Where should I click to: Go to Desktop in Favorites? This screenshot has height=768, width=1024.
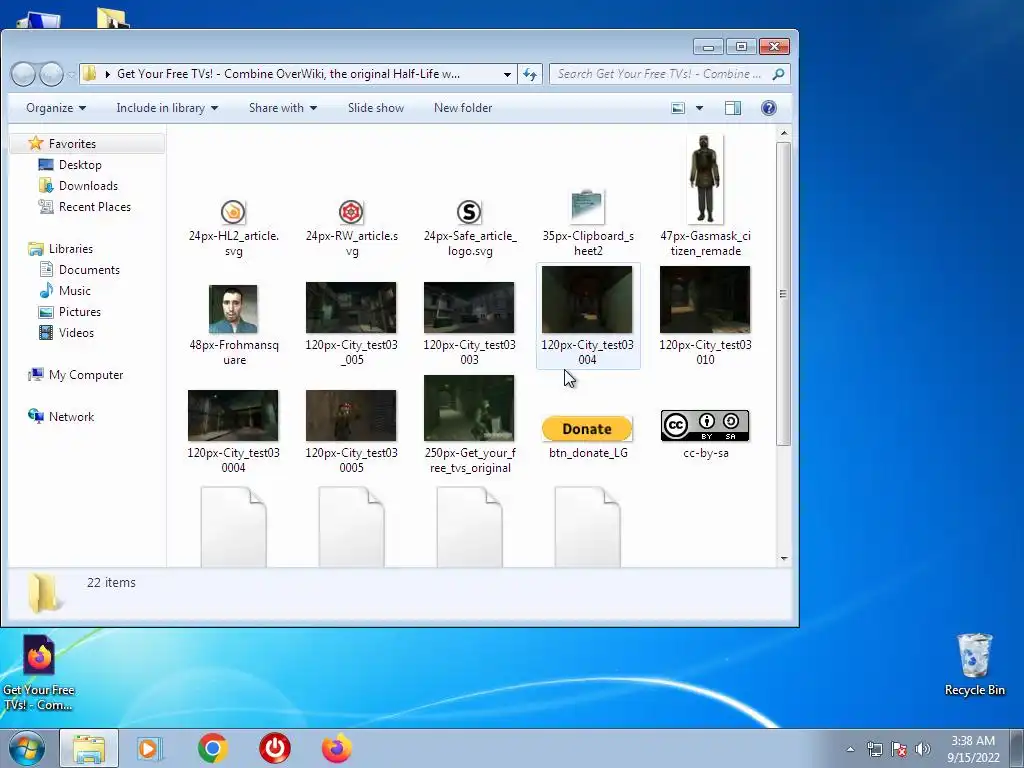pos(80,165)
